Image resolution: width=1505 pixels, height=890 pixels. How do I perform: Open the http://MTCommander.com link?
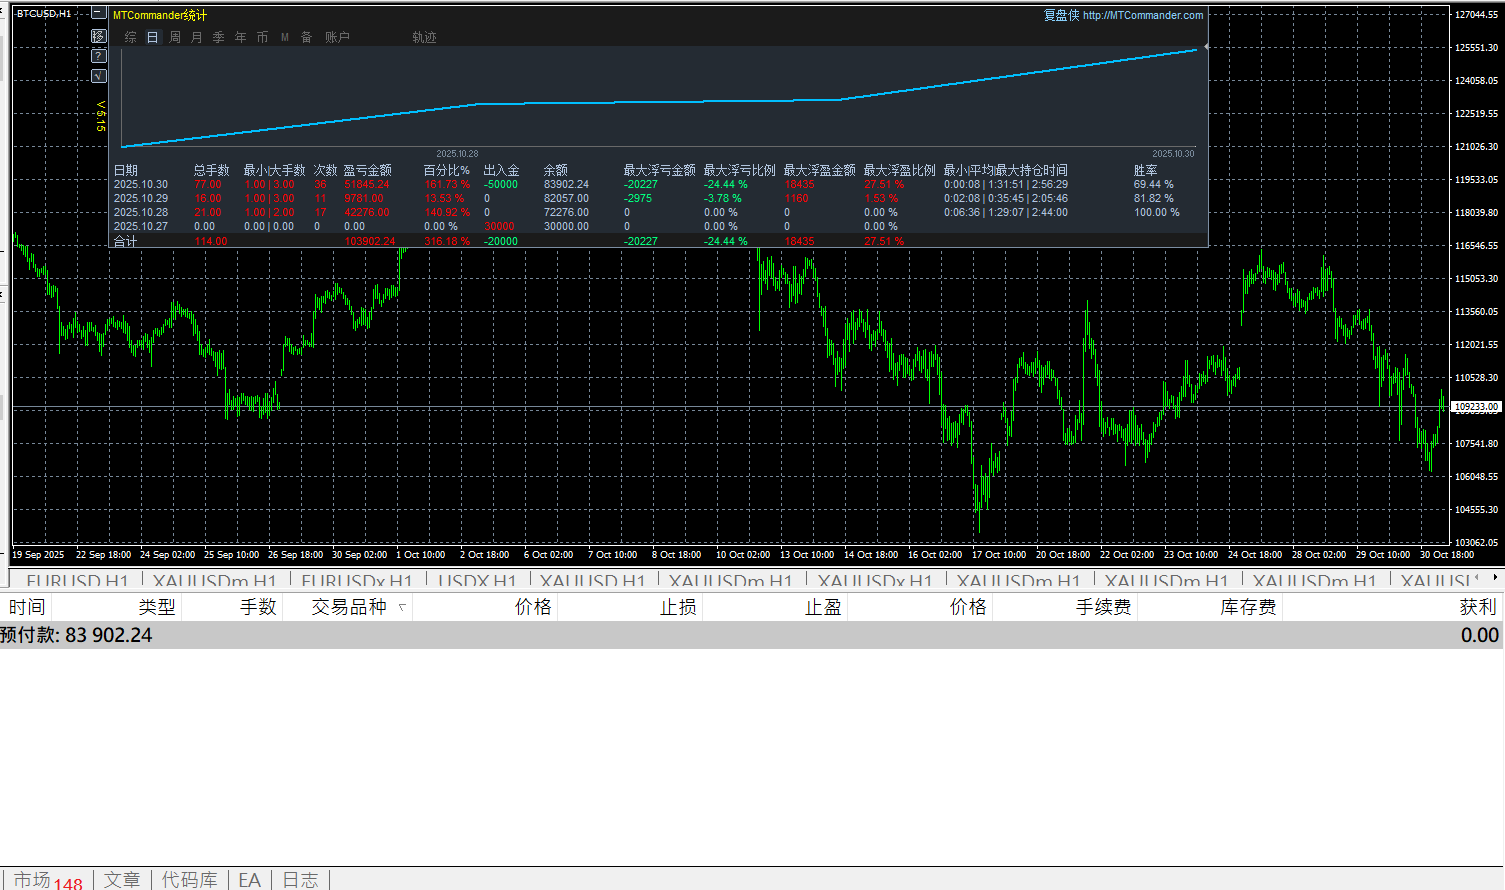click(x=1143, y=15)
